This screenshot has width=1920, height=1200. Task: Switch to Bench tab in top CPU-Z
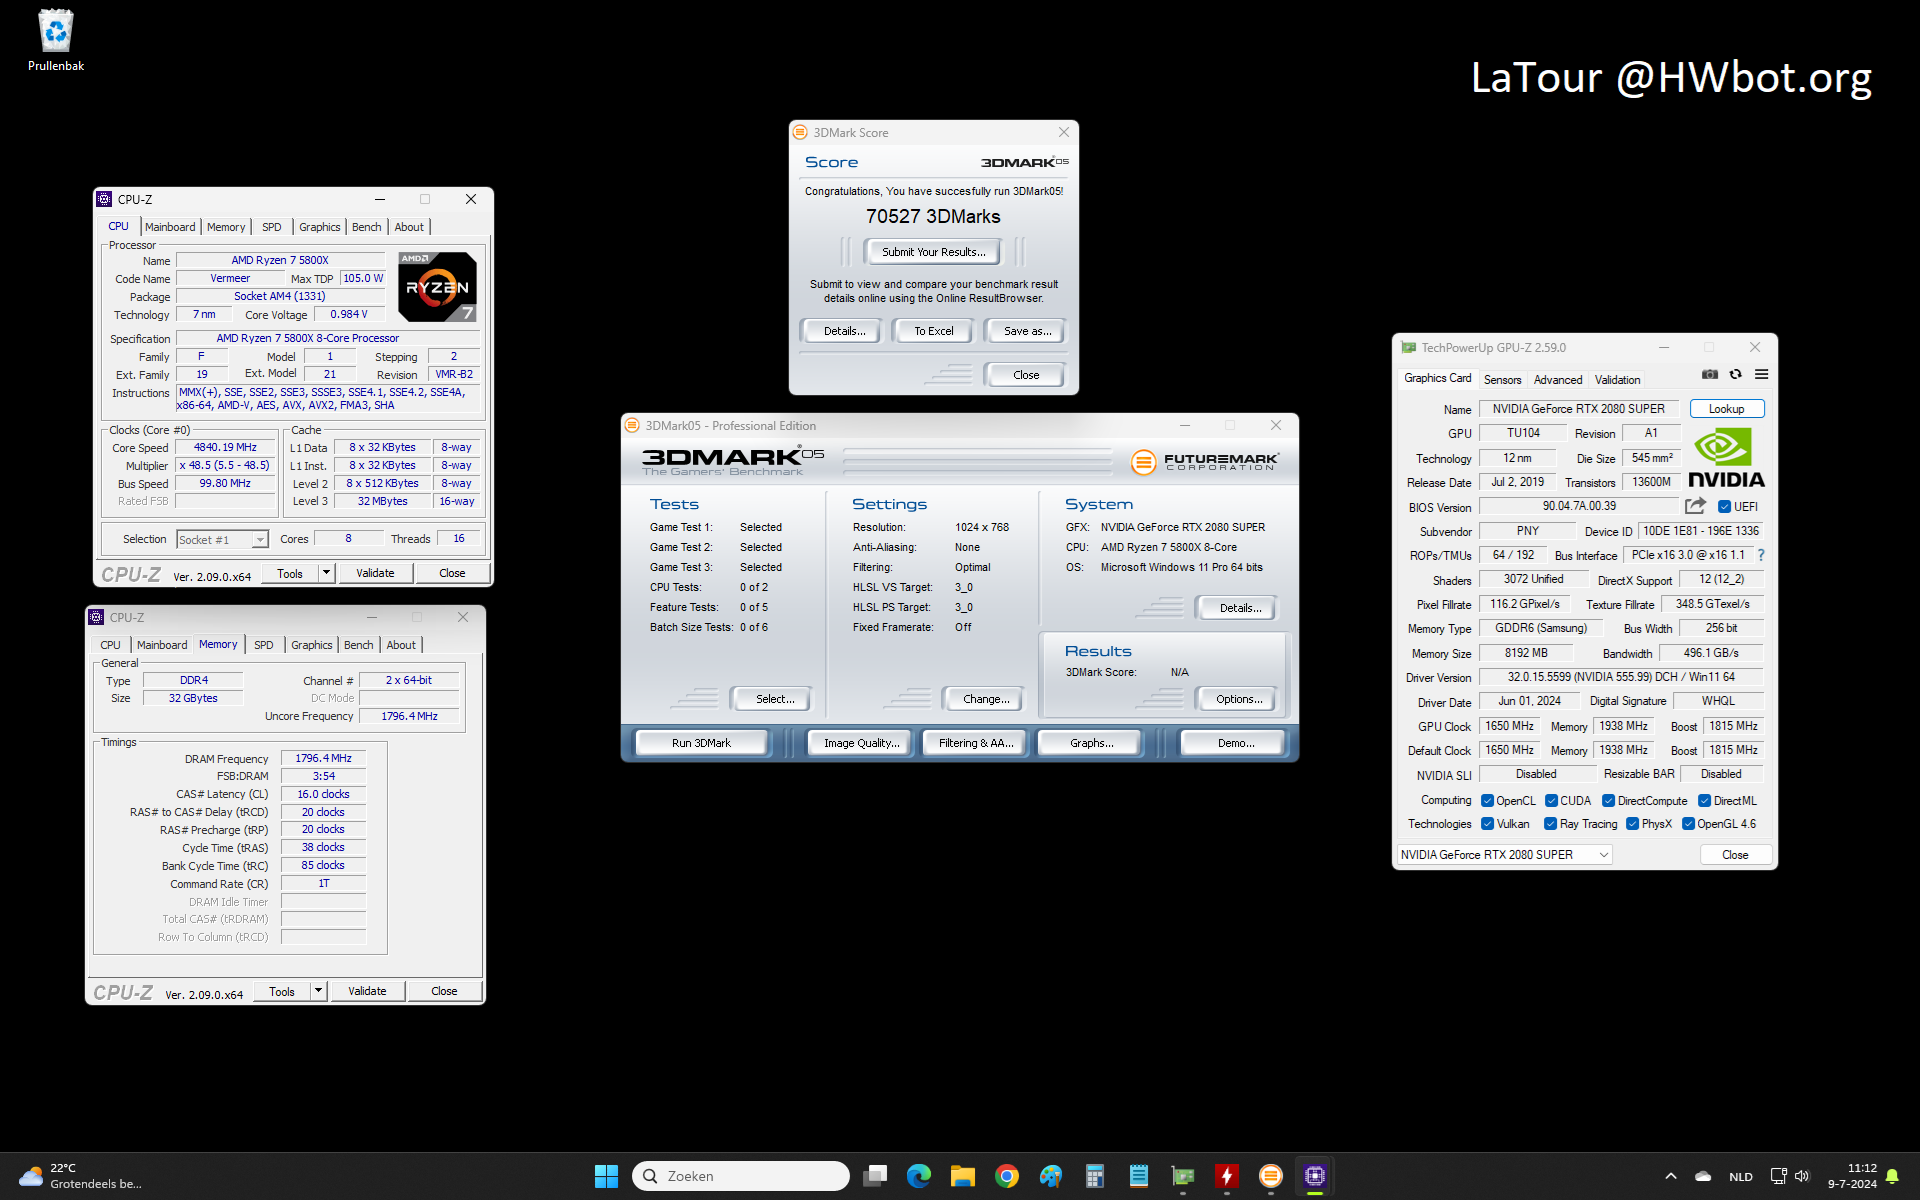[x=367, y=227]
